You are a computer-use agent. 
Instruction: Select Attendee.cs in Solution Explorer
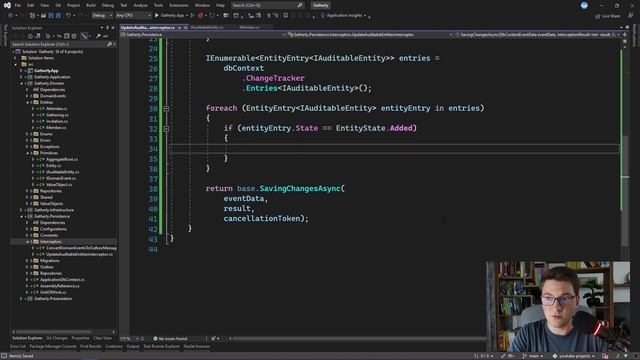tap(56, 109)
